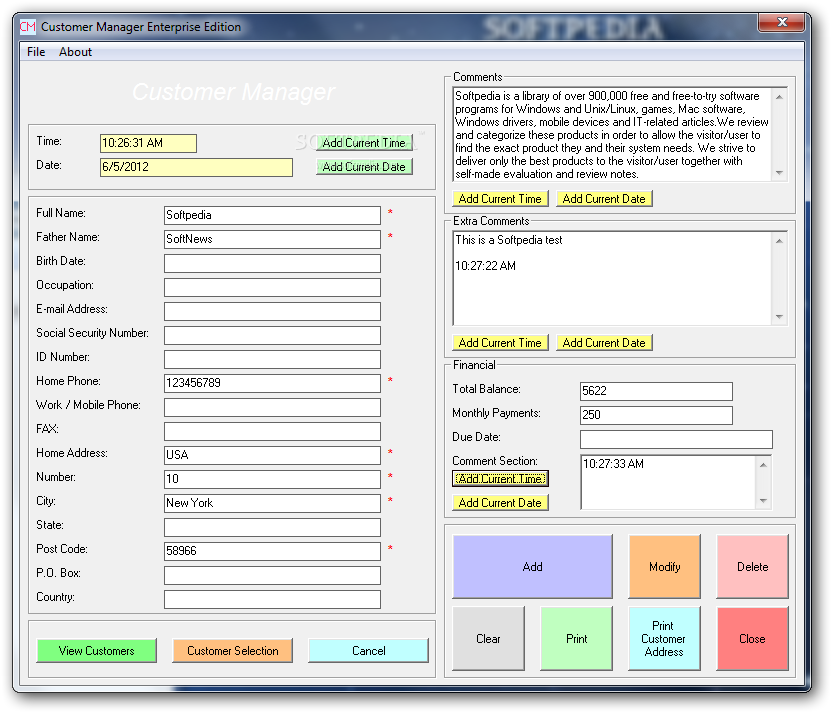Click inside the Comments text area
This screenshot has height=713, width=832.
point(613,135)
